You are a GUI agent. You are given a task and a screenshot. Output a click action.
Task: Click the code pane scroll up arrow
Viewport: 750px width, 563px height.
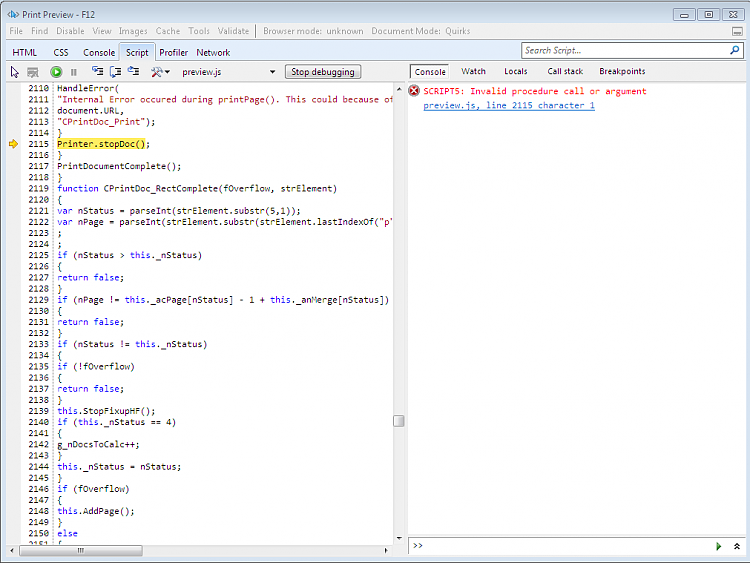point(399,89)
